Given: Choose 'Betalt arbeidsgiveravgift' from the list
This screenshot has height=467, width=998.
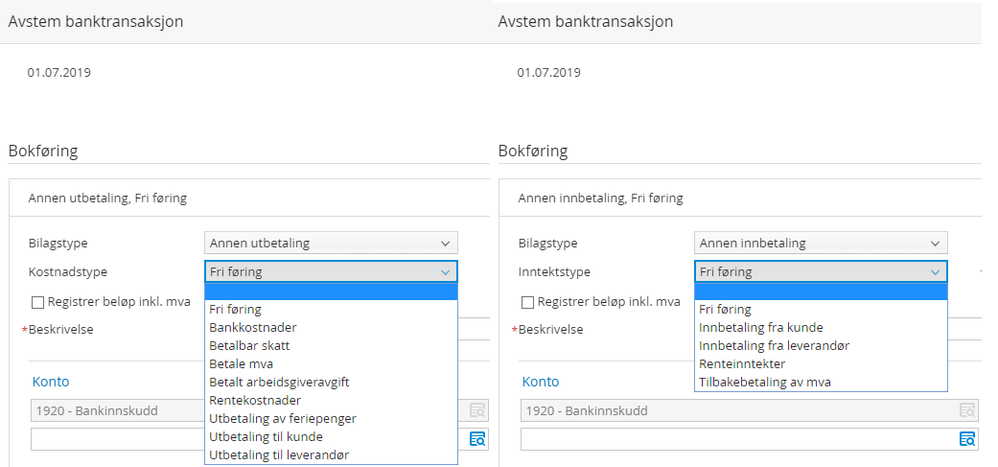Looking at the screenshot, I should (279, 382).
